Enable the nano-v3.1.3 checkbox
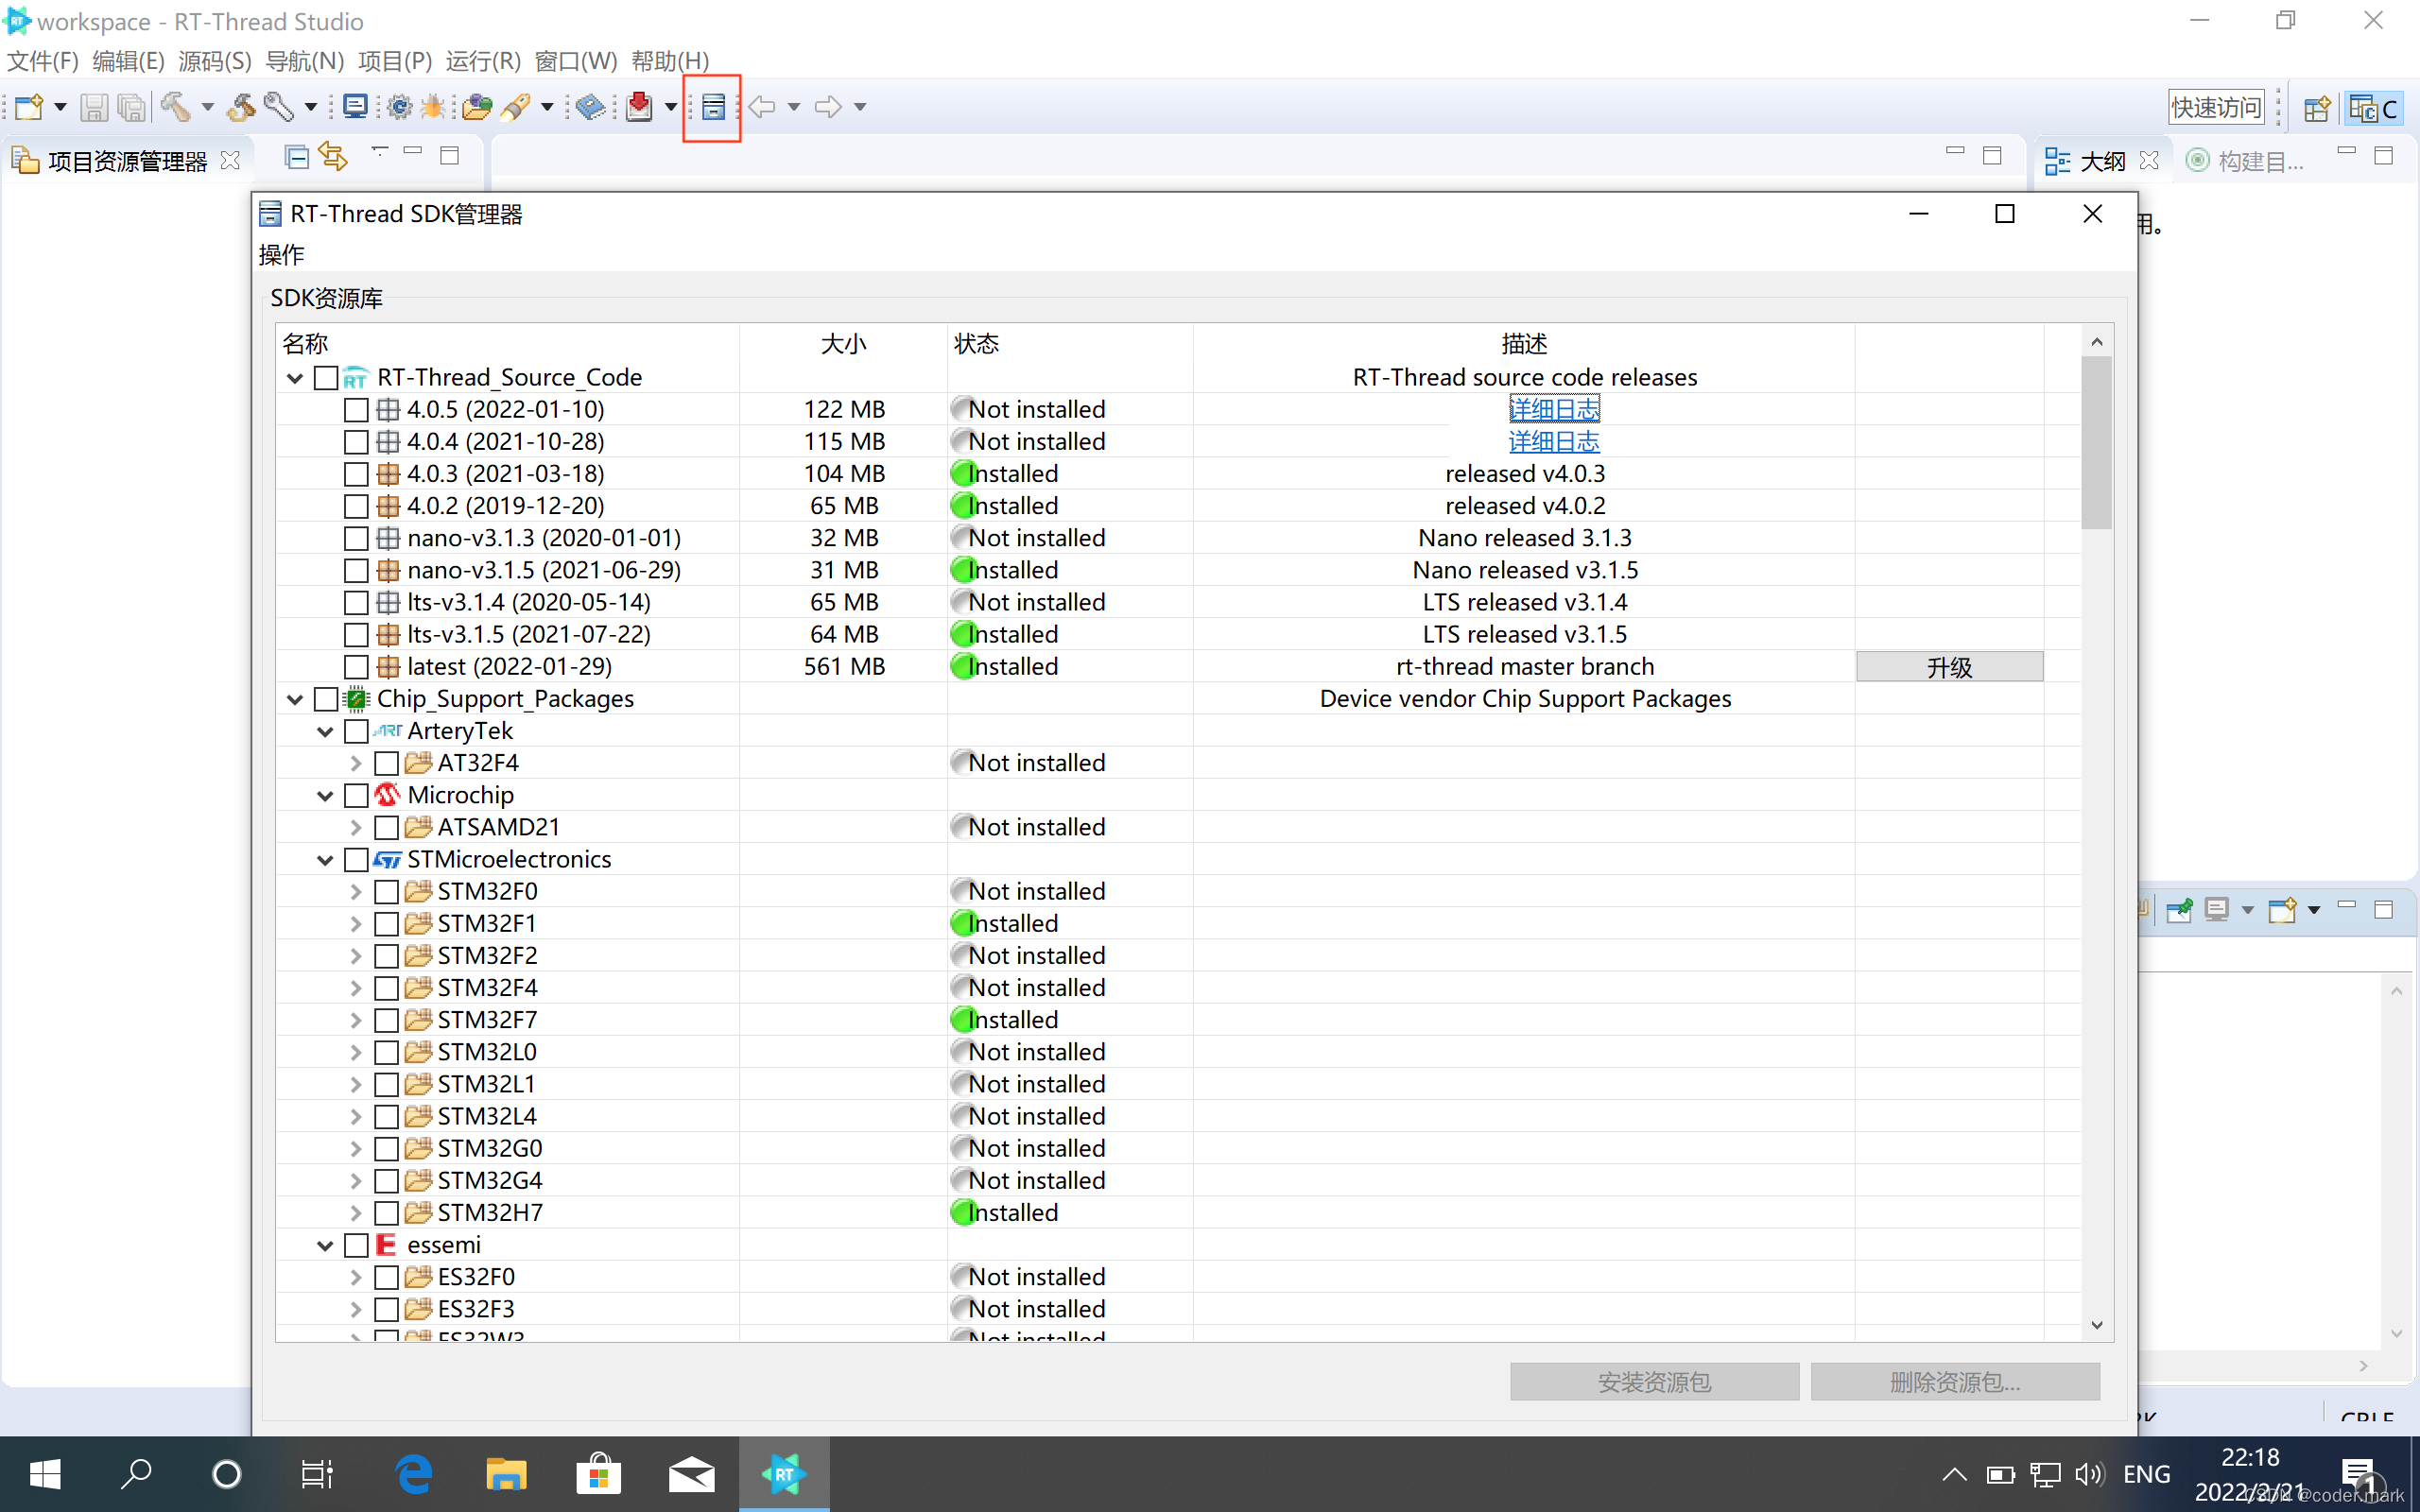Image resolution: width=2420 pixels, height=1512 pixels. click(356, 538)
